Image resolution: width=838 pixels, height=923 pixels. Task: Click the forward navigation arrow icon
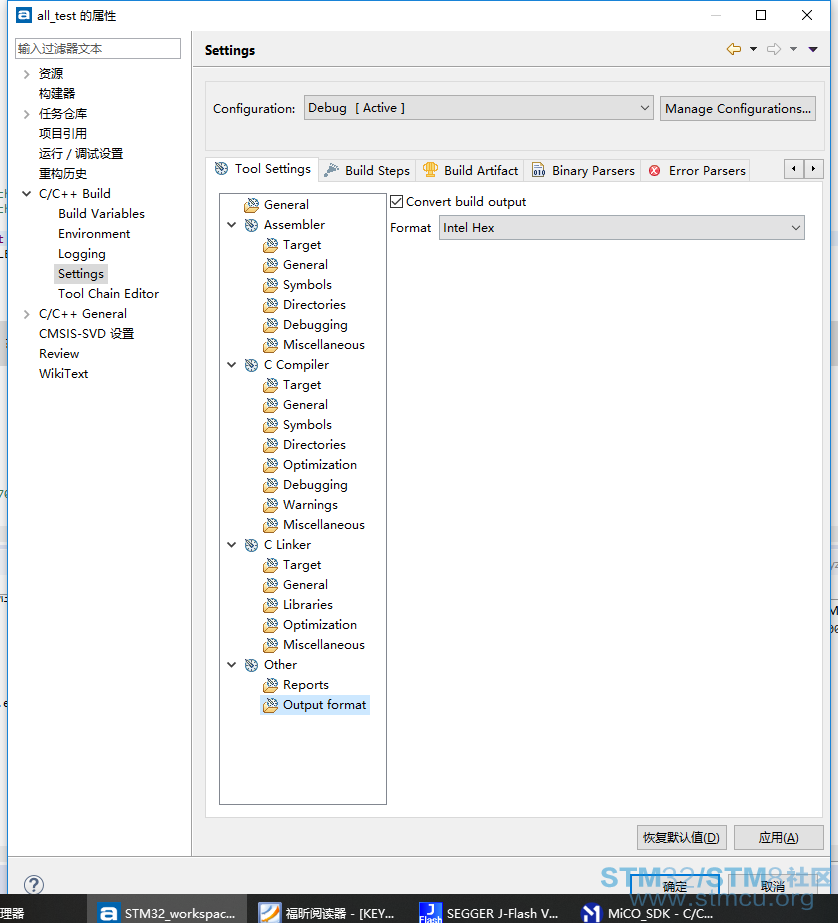(774, 49)
